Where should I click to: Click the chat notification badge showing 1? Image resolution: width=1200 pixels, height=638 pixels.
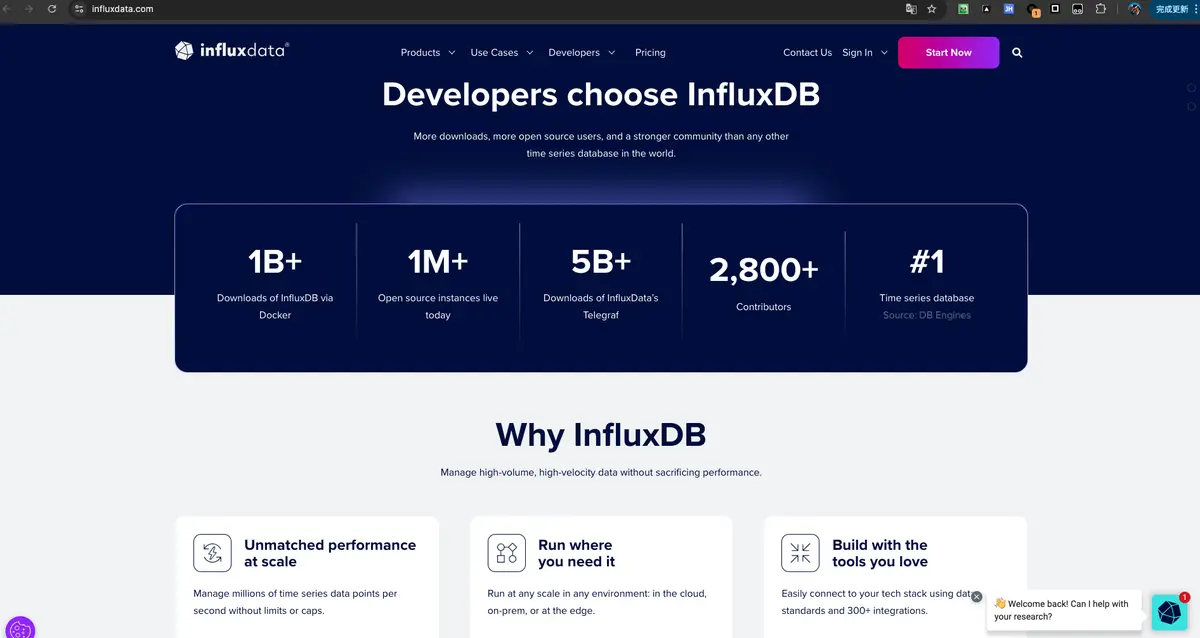(x=1183, y=595)
